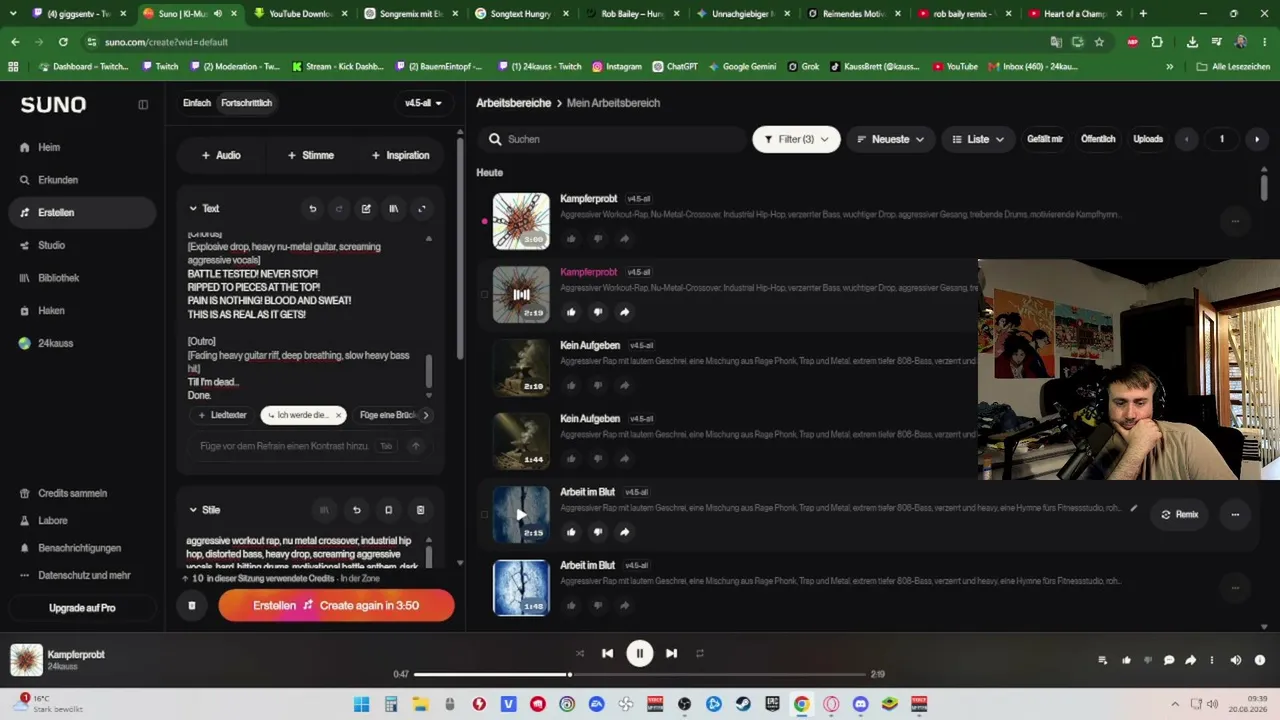Click the lyrics box vertical scrollbar thumb
The width and height of the screenshot is (1280, 720).
[x=429, y=373]
